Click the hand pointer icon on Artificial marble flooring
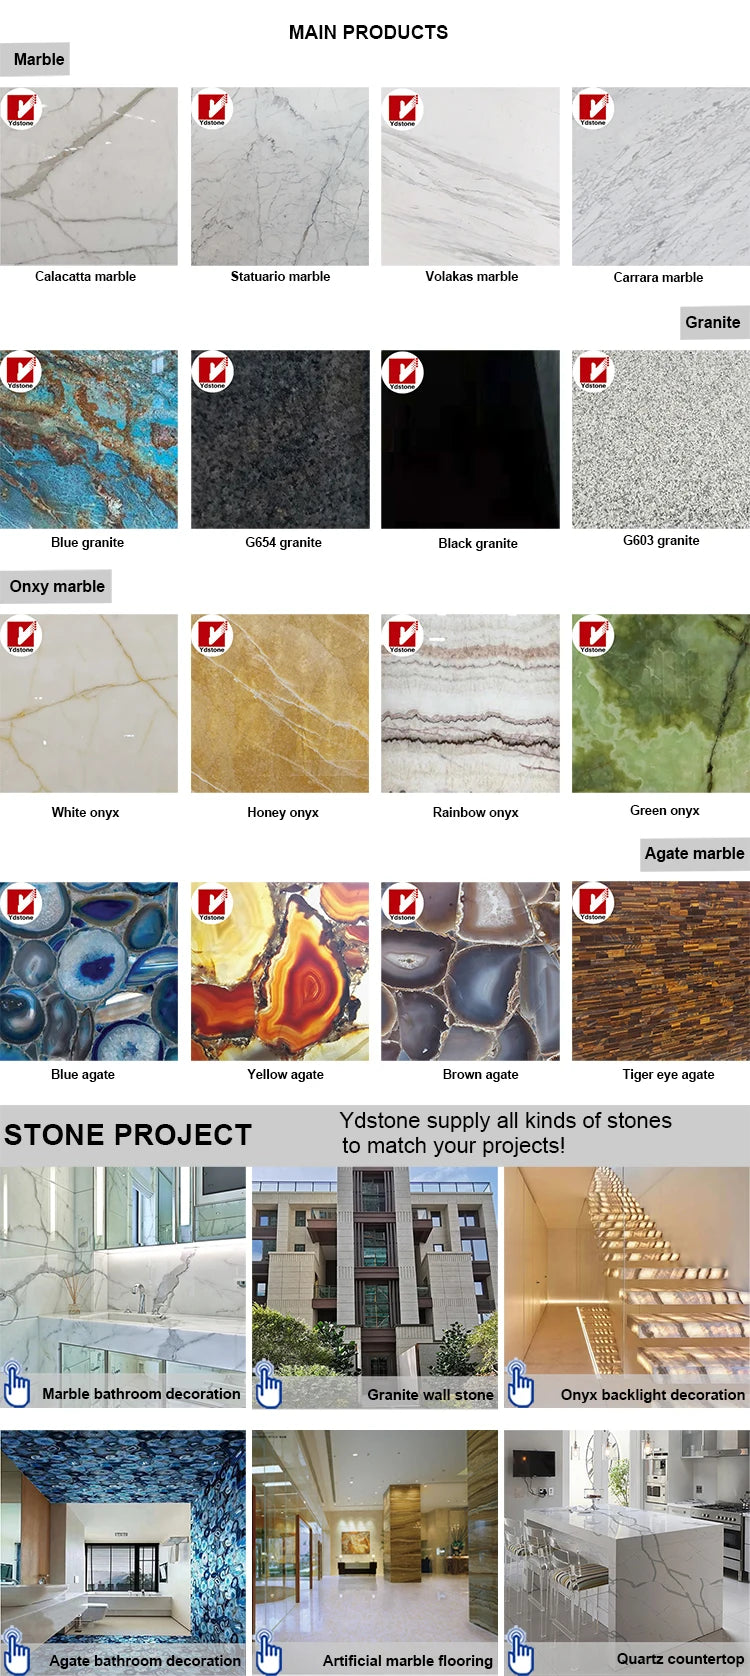This screenshot has height=1676, width=750. [268, 1652]
